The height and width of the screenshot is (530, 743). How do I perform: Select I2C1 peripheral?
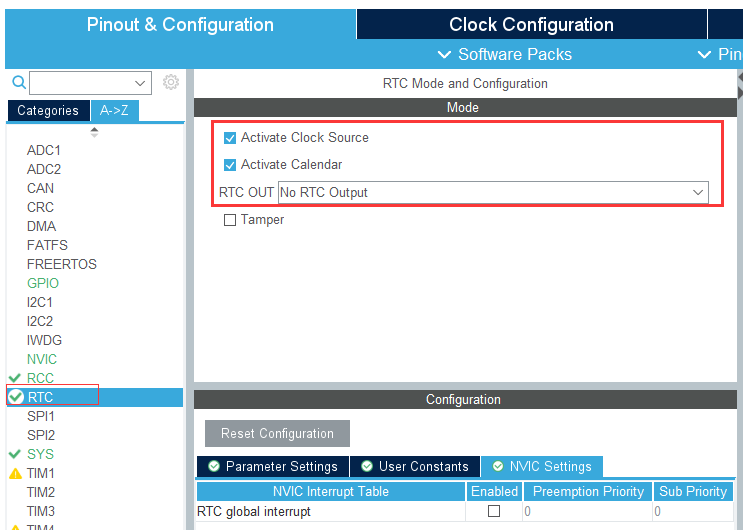click(39, 302)
